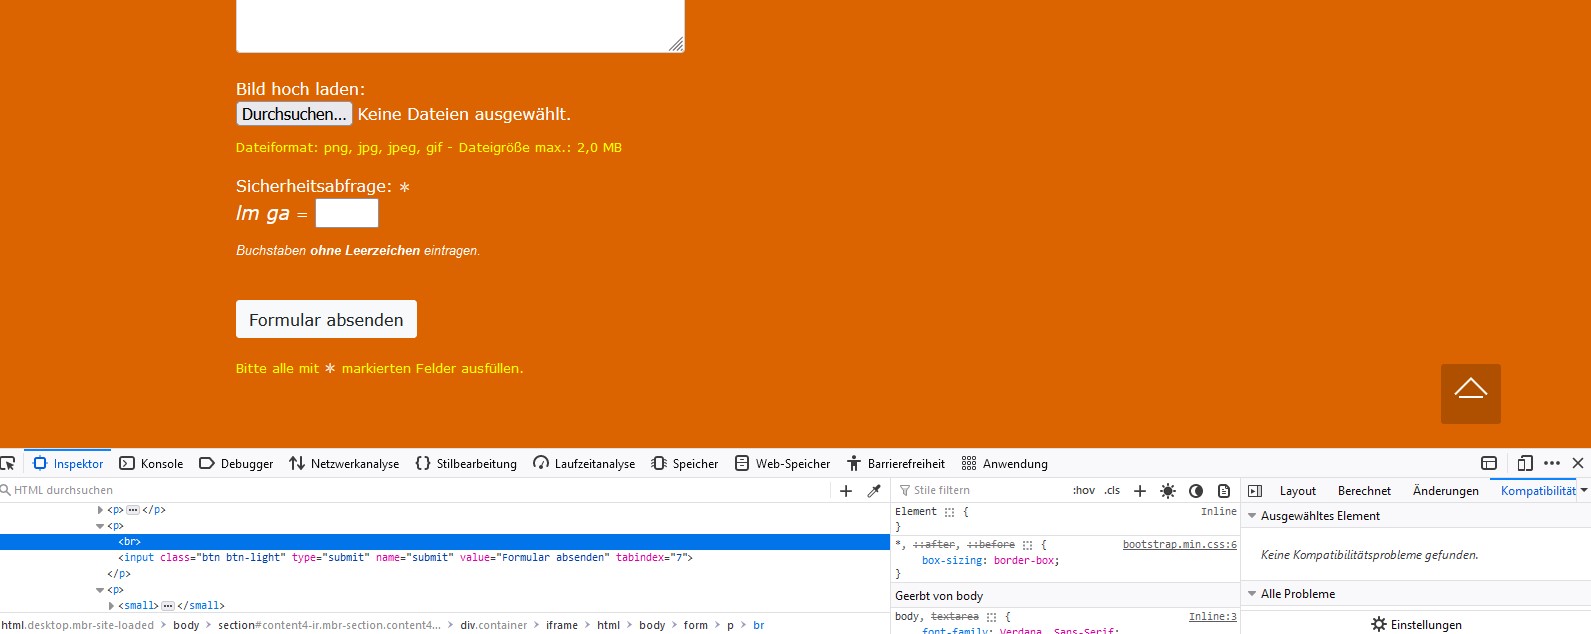Toggle dark color scheme simulation icon
The image size is (1591, 634).
(1196, 491)
